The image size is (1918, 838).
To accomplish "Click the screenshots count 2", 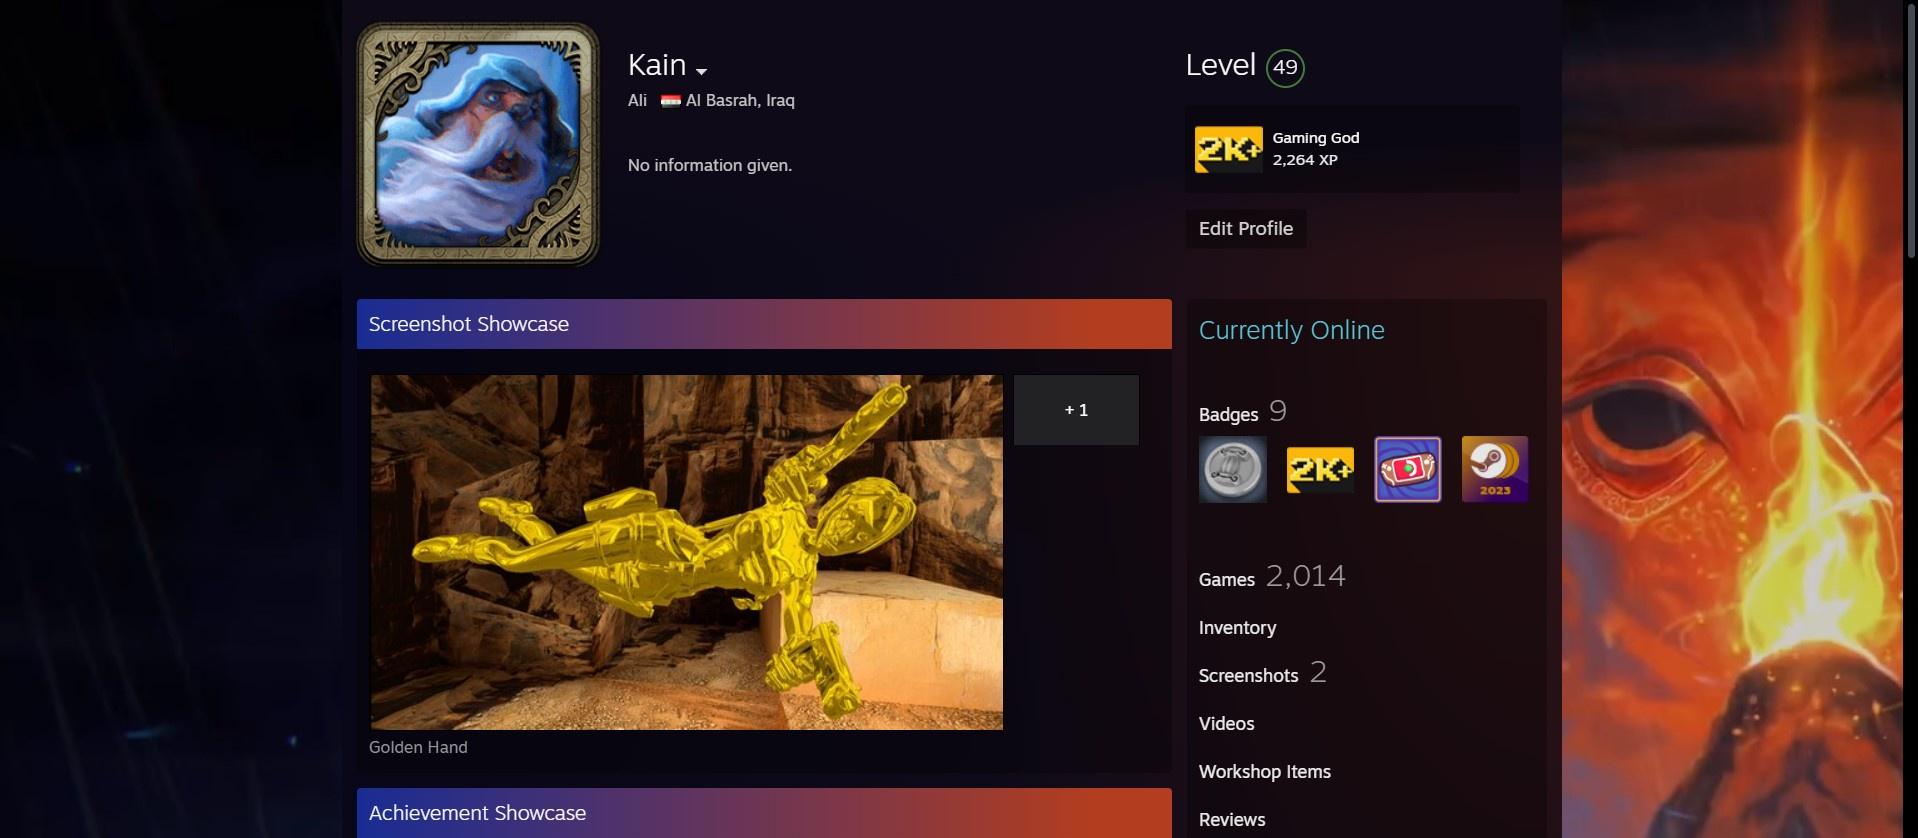I will click(x=1318, y=672).
